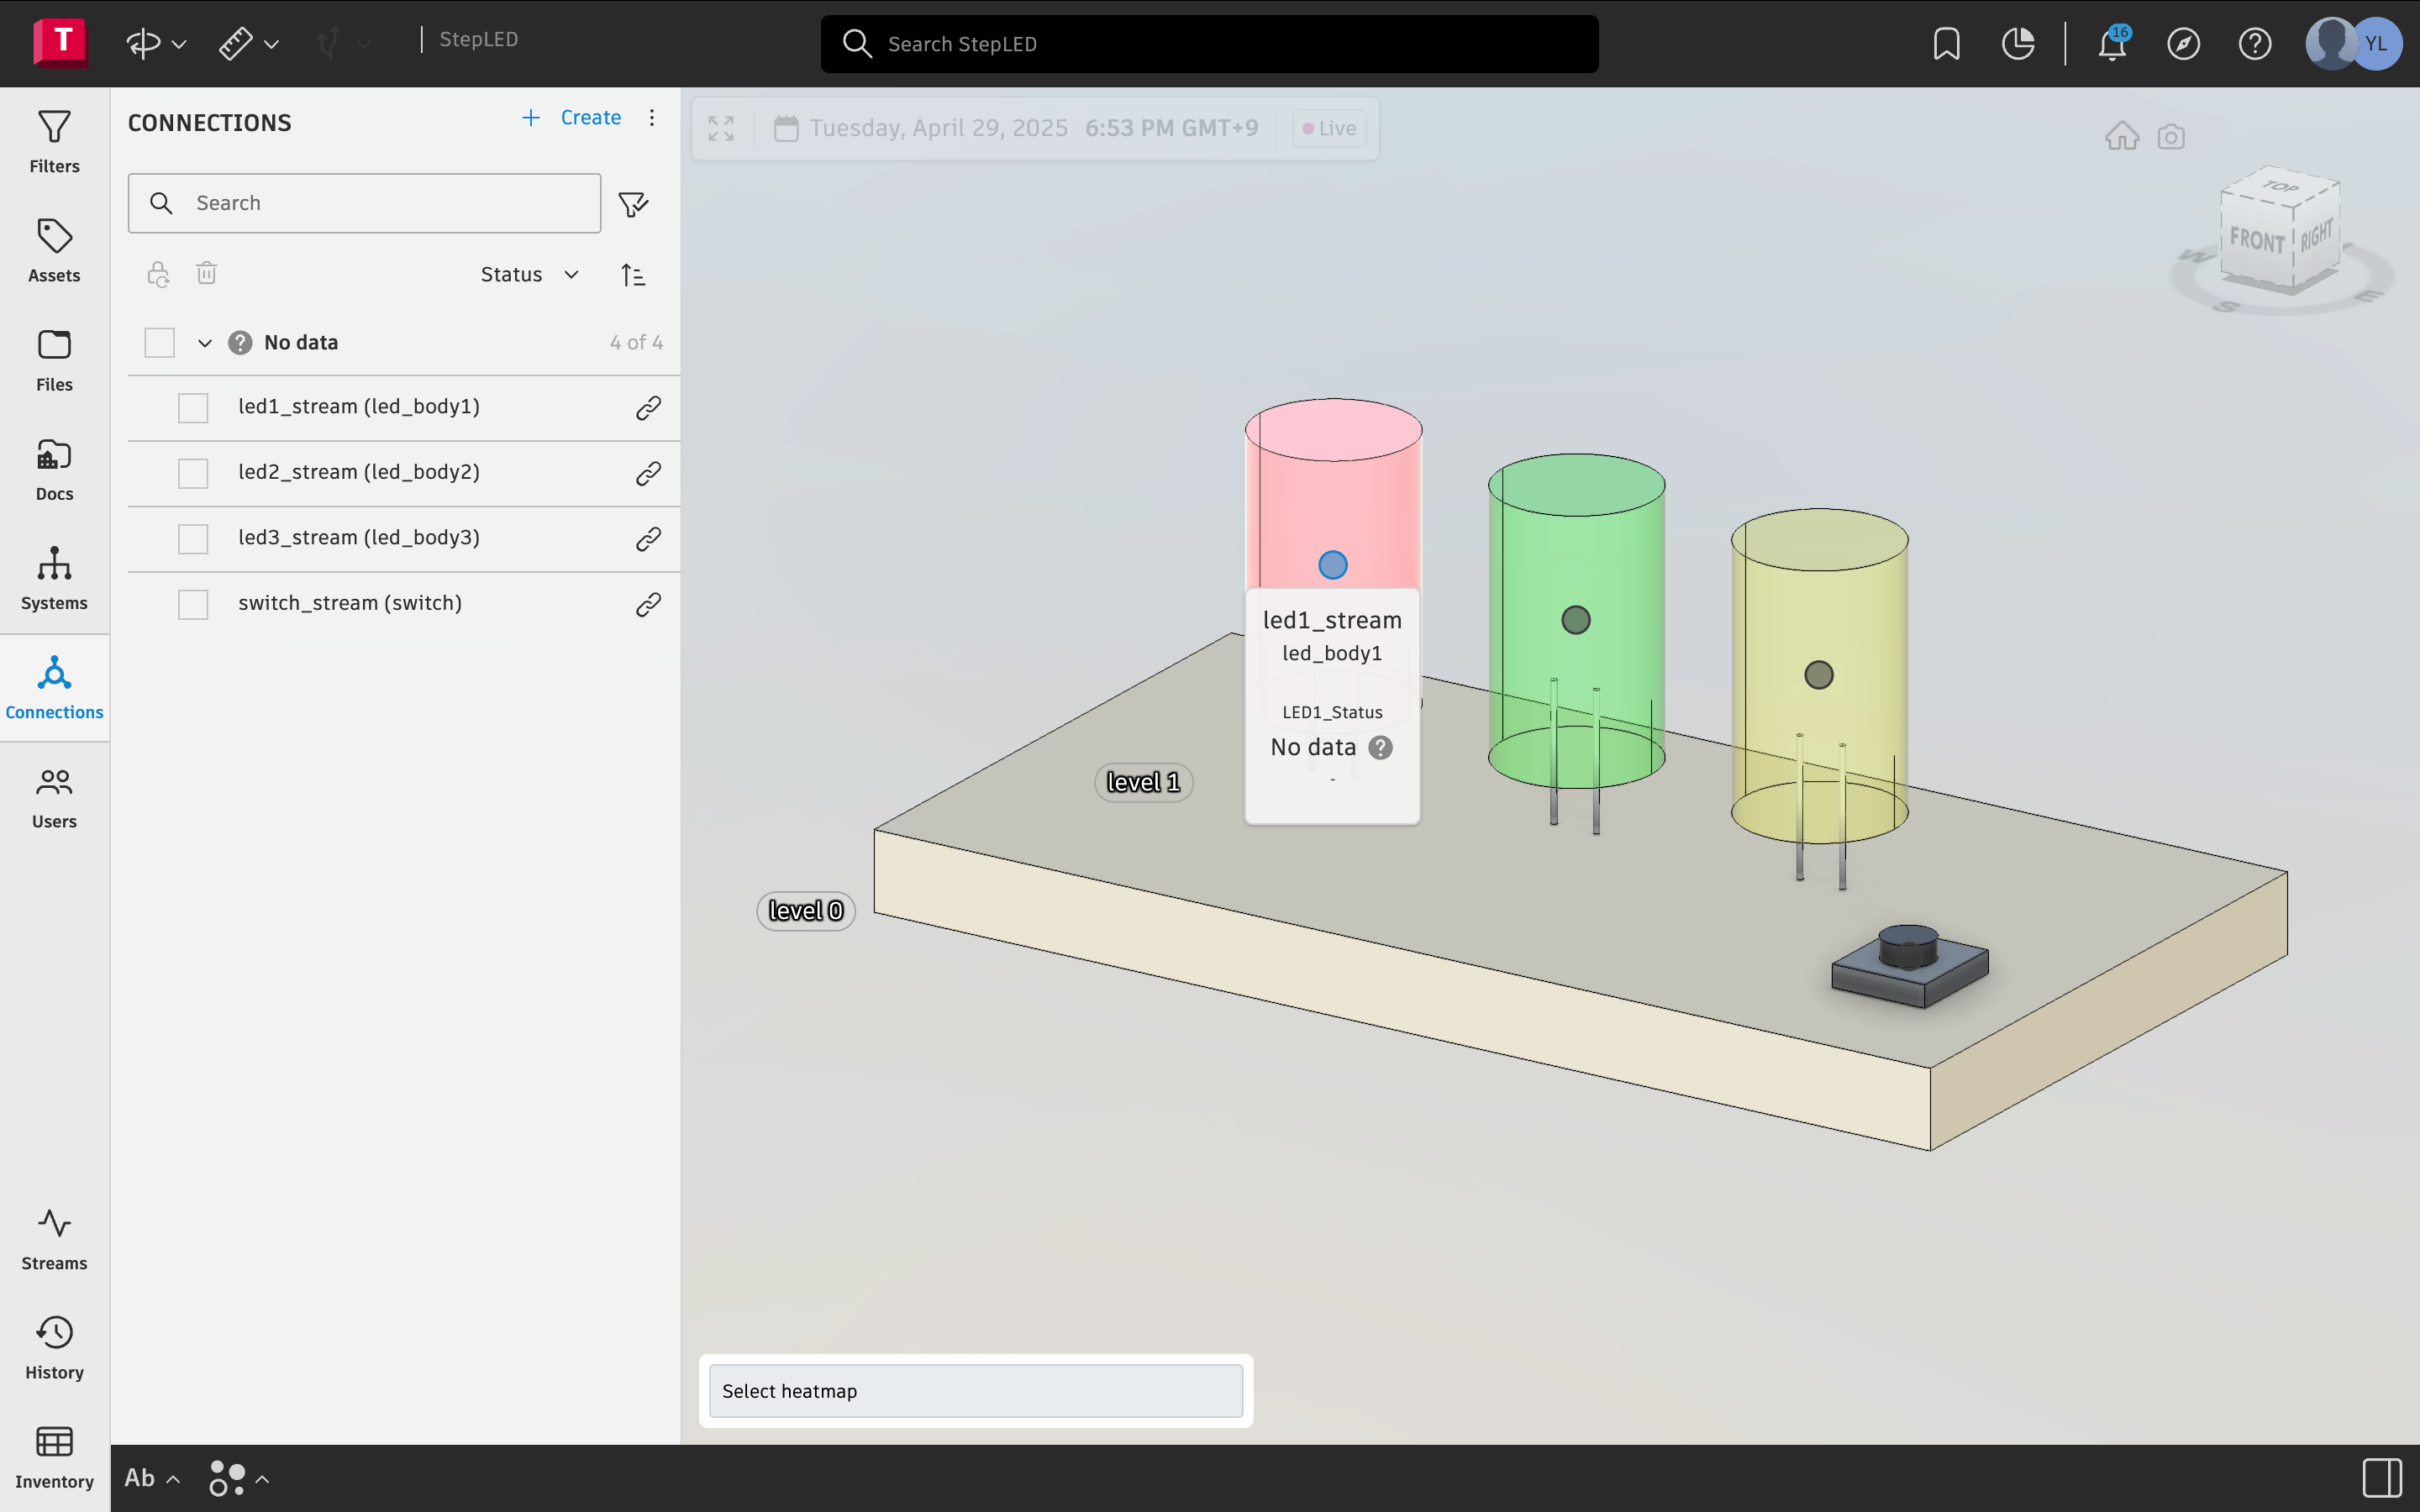Click Create connection button
Viewport: 2420px width, 1512px height.
pyautogui.click(x=572, y=118)
